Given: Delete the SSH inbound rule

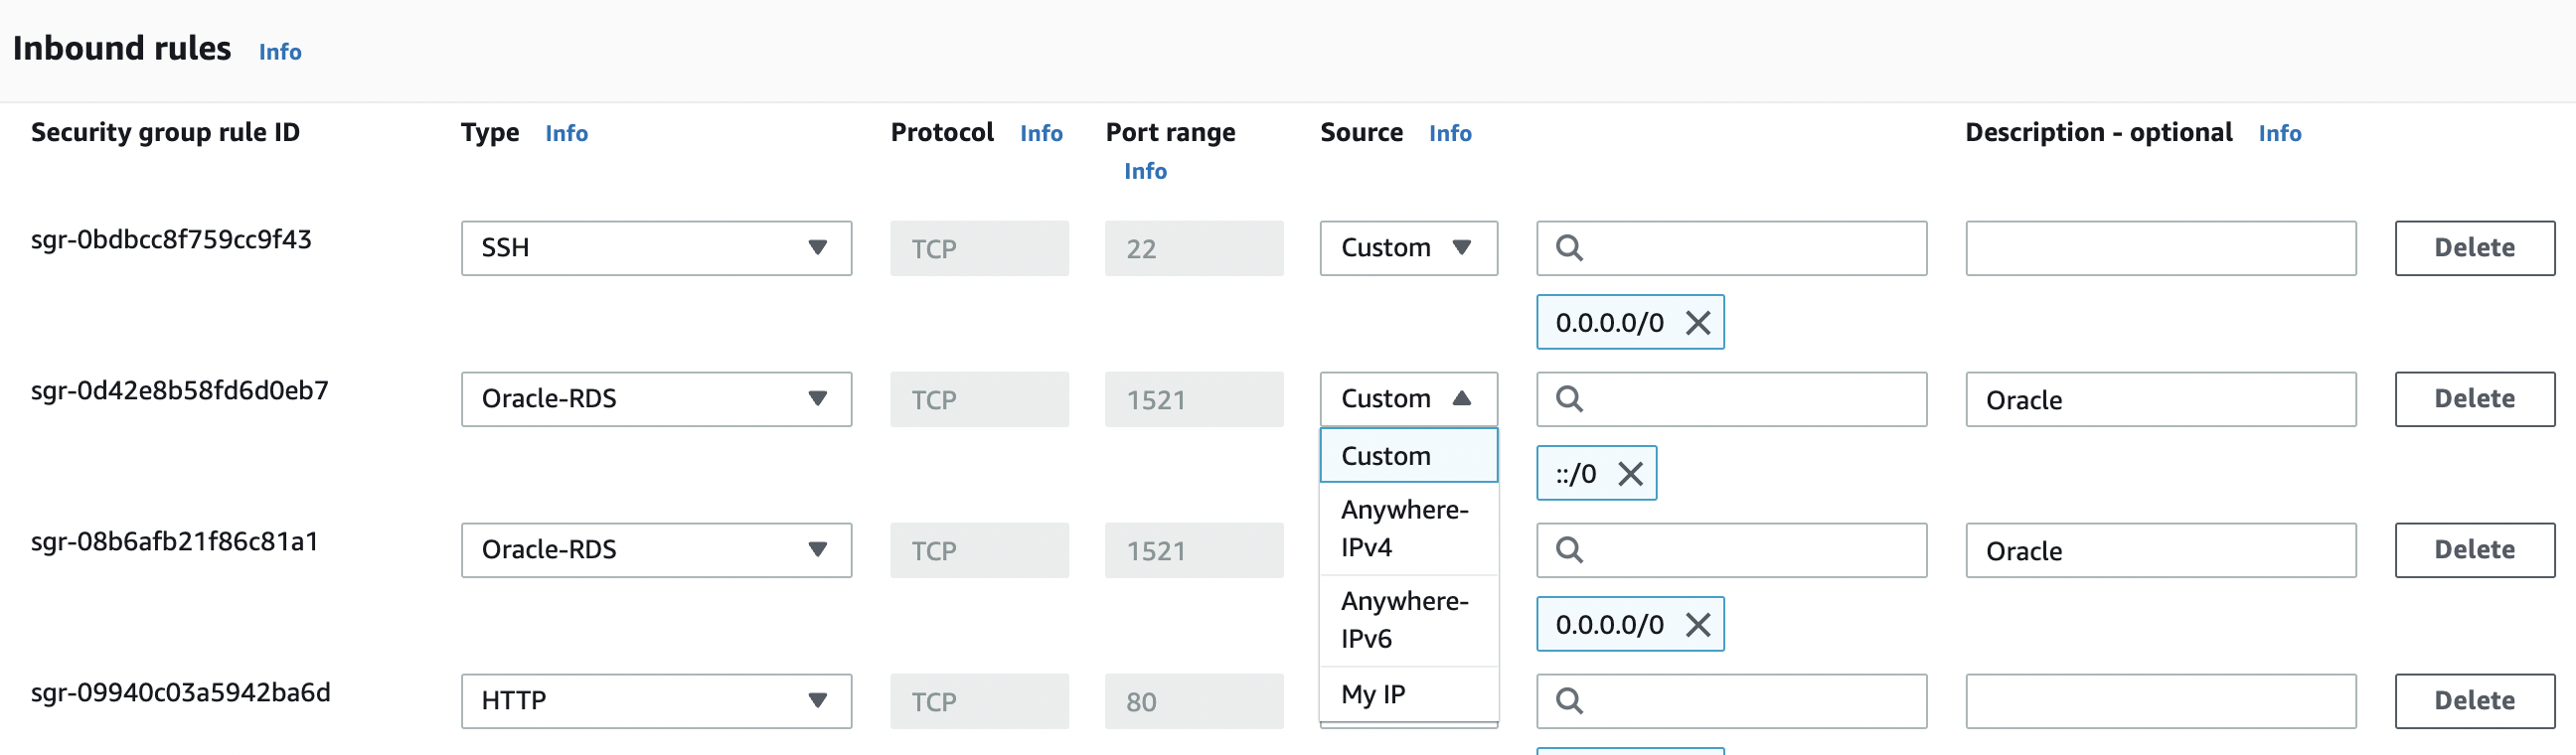Looking at the screenshot, I should (2474, 248).
